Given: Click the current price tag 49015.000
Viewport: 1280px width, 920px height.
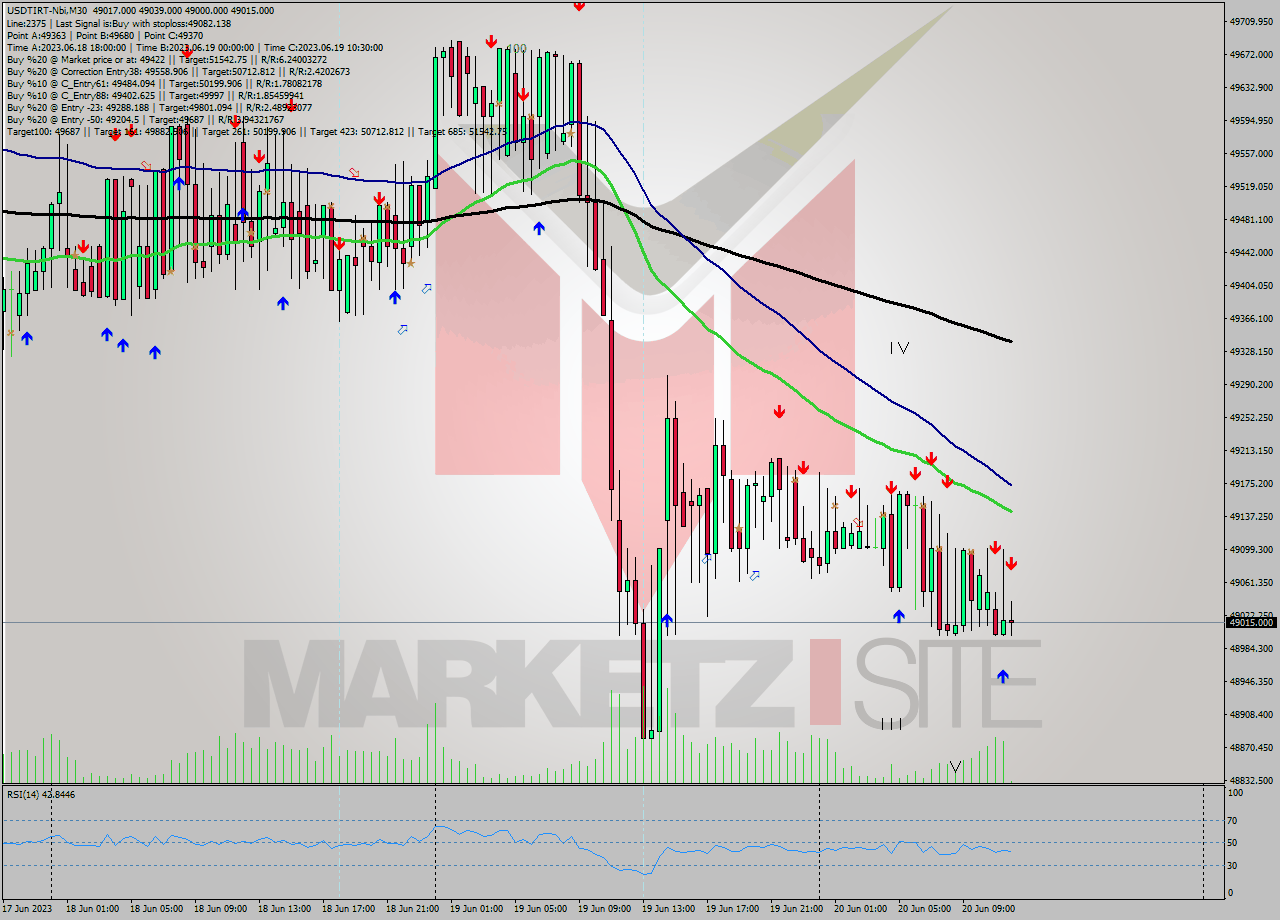Looking at the screenshot, I should (1251, 622).
